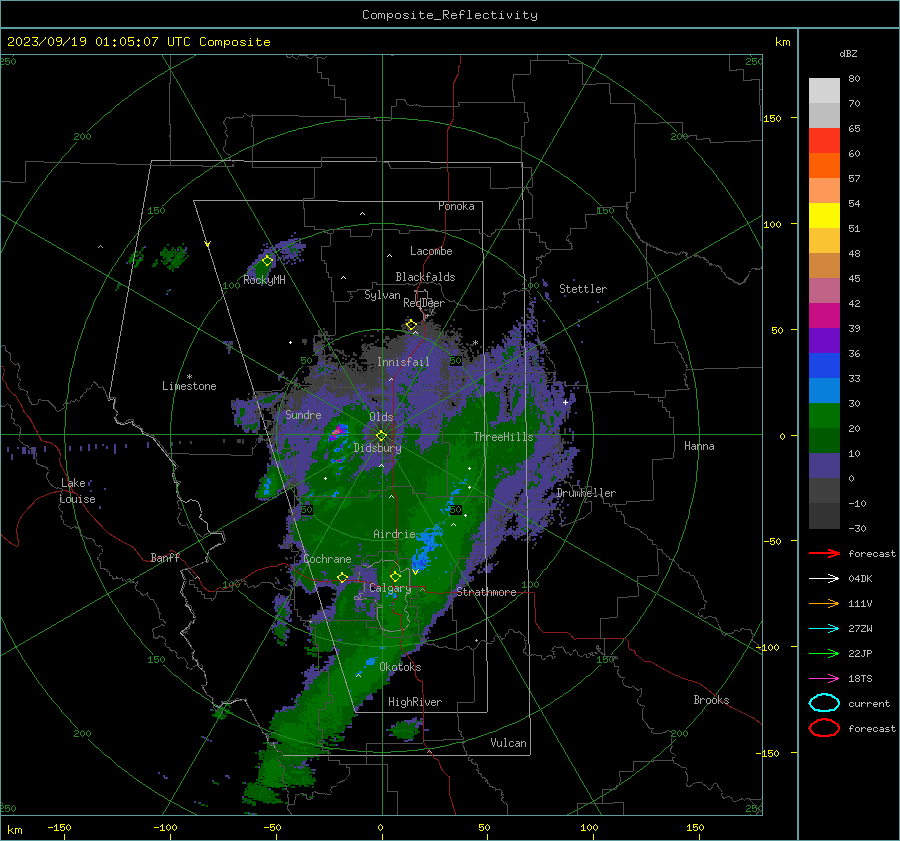Click the dBZ legend heading
The width and height of the screenshot is (900, 841).
pos(848,53)
